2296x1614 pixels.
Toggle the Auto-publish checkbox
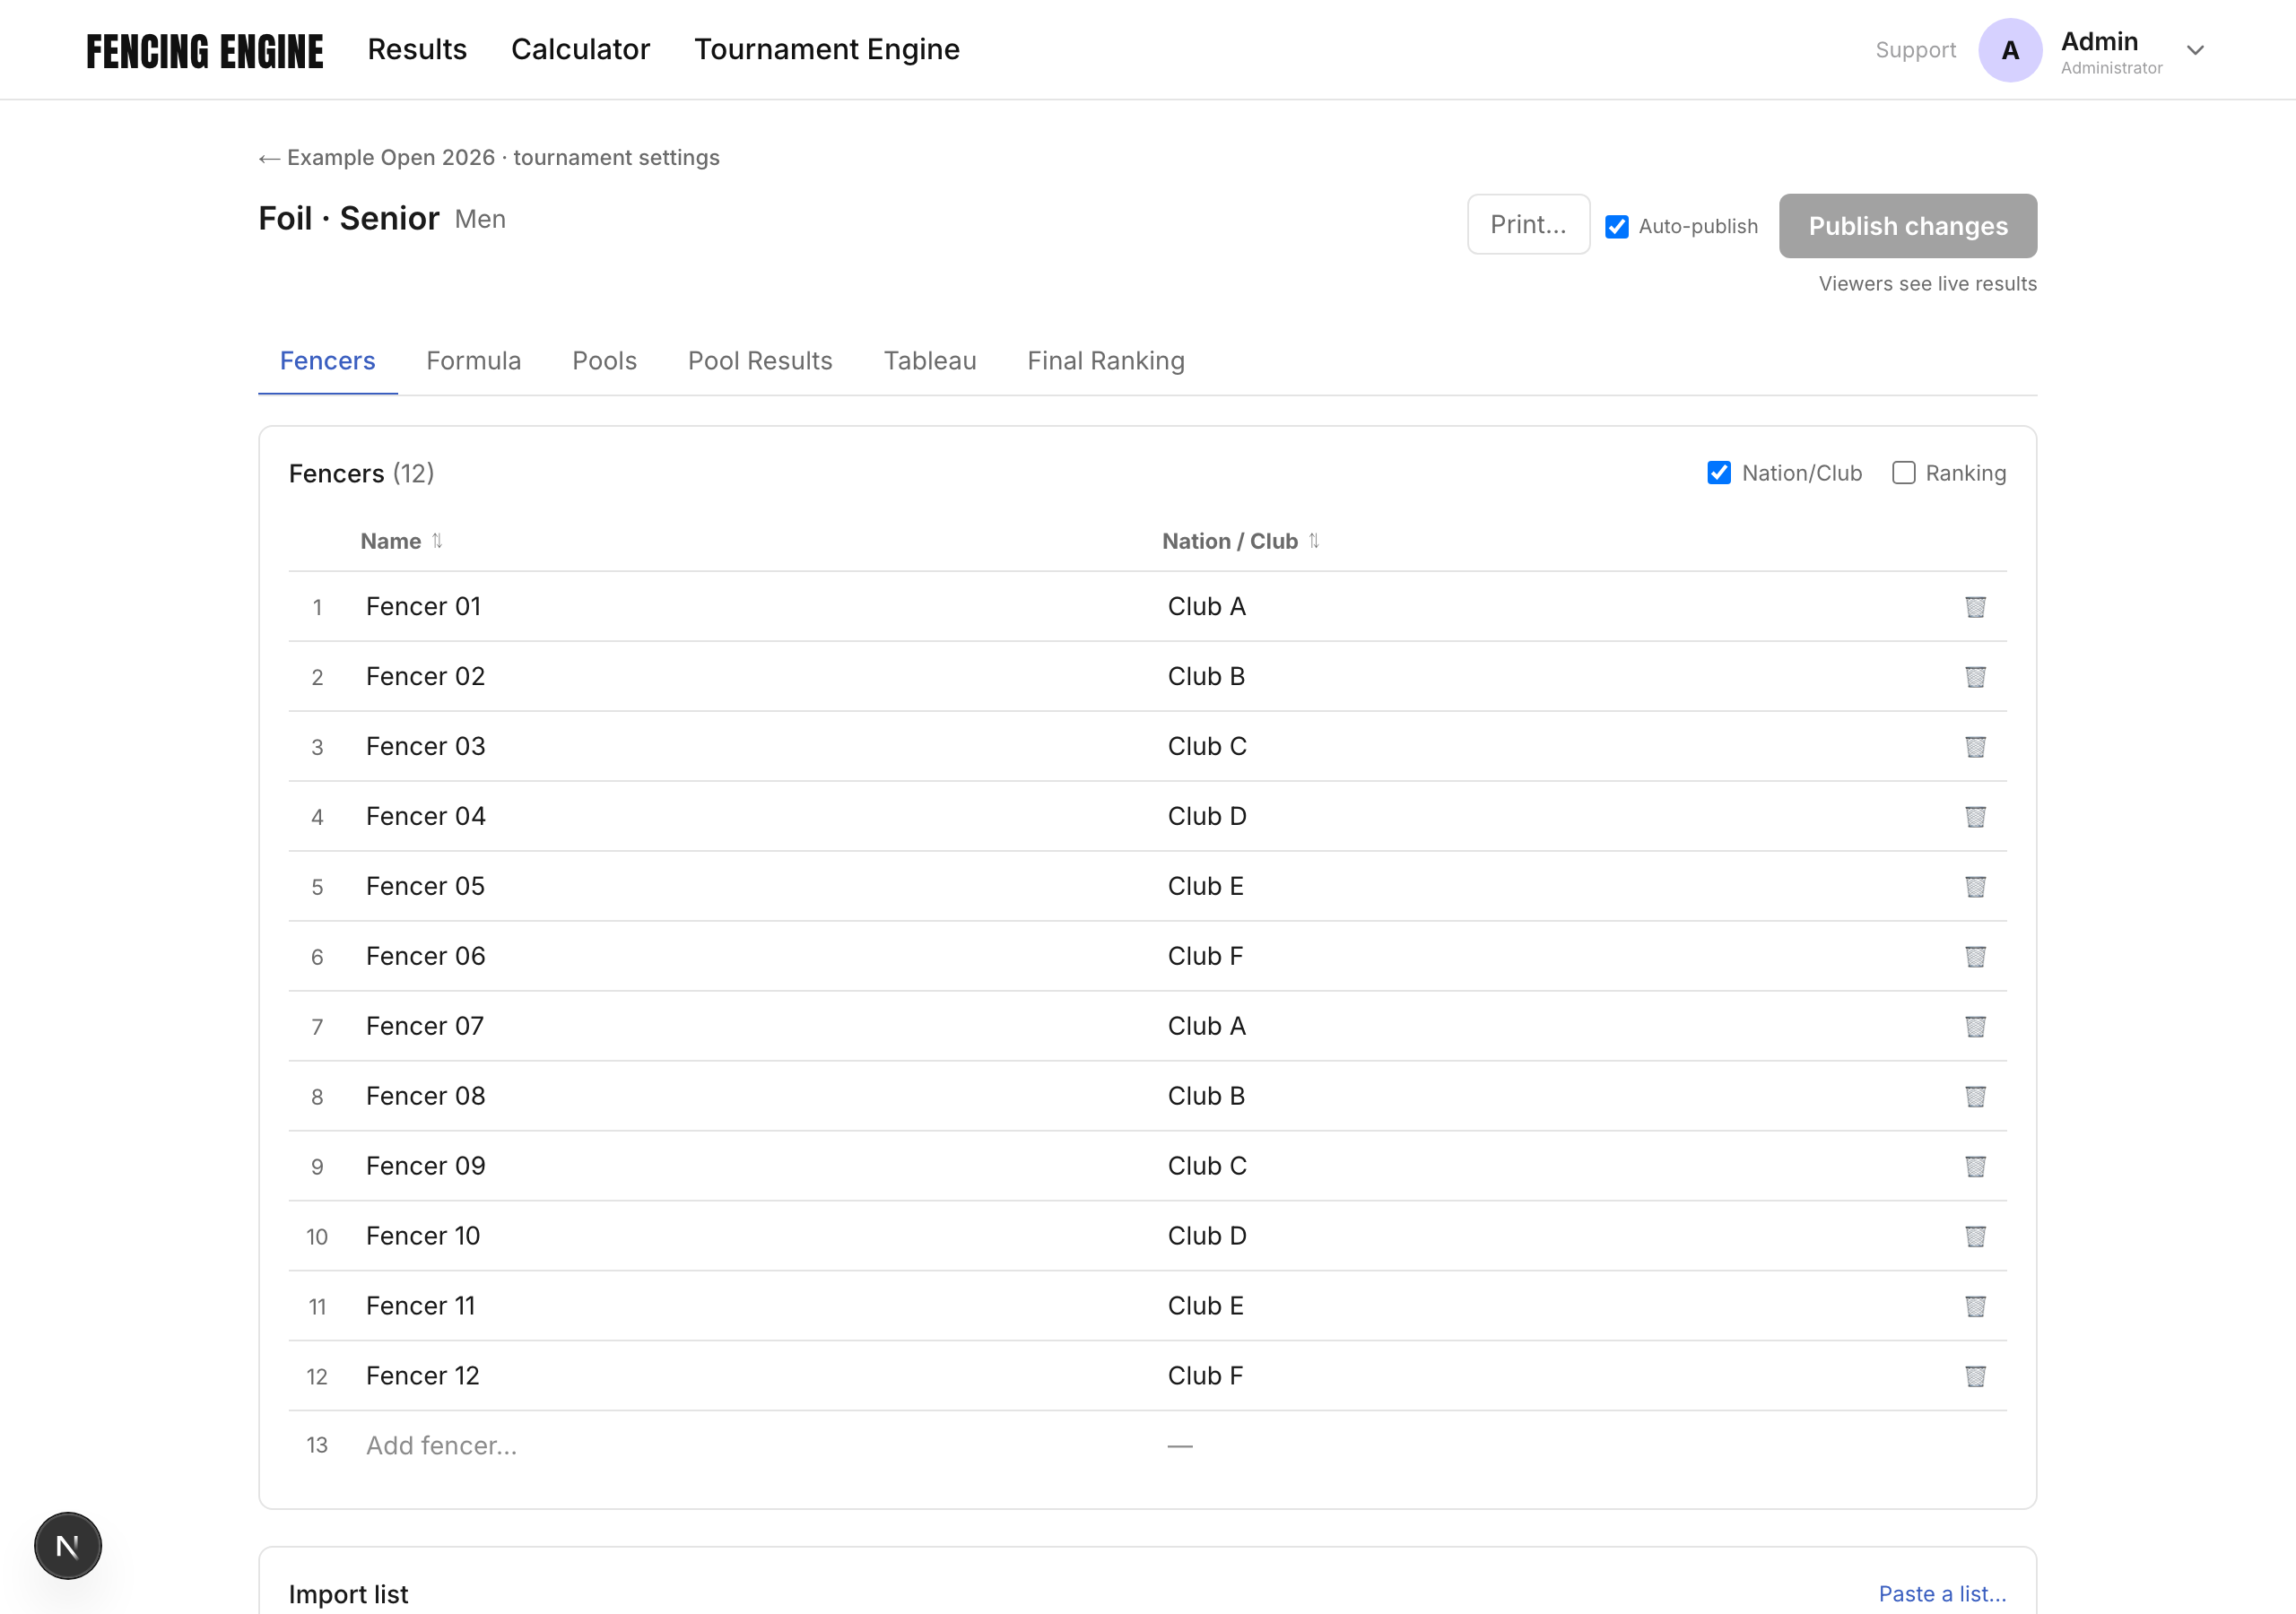(1617, 227)
